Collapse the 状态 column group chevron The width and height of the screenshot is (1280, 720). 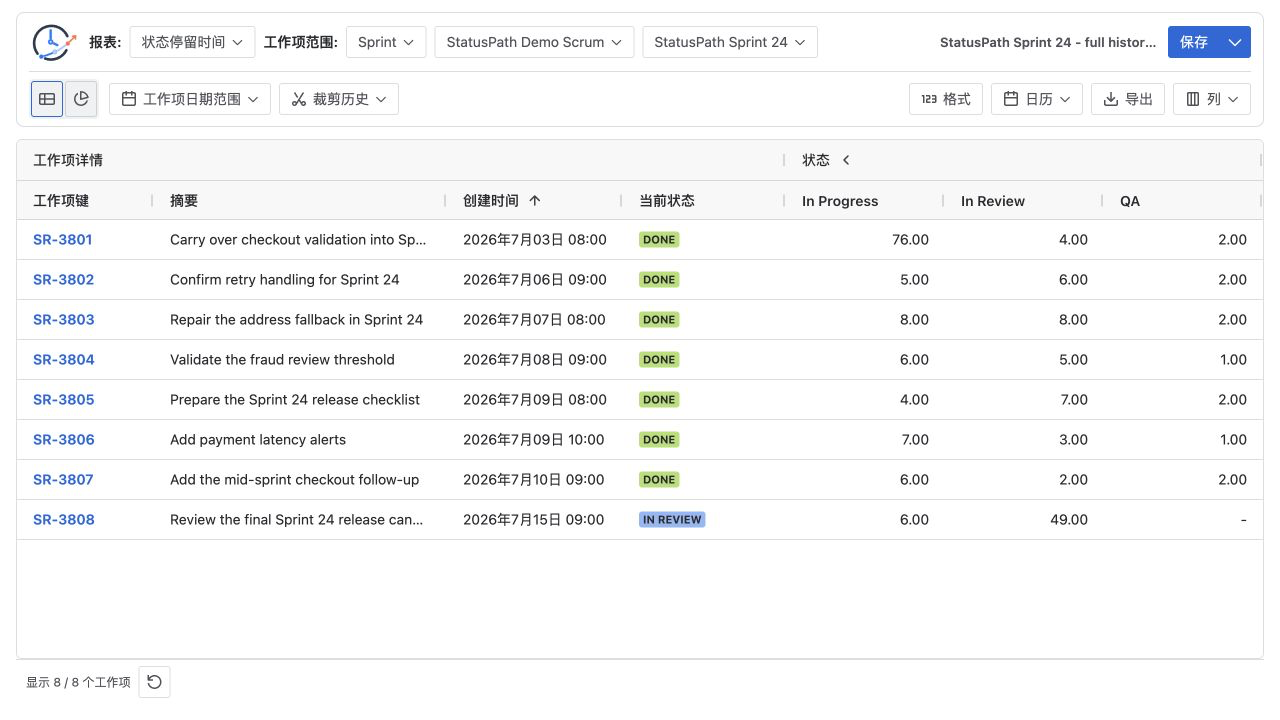846,160
